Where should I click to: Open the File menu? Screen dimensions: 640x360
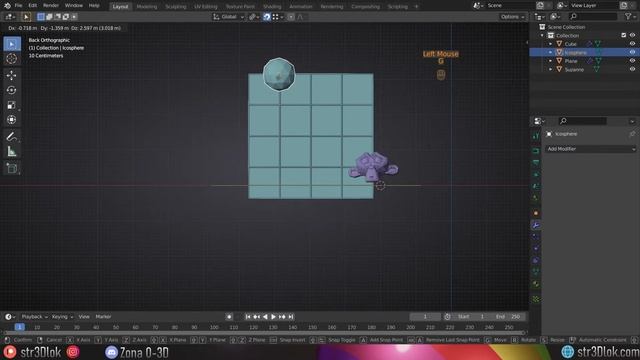click(18, 6)
